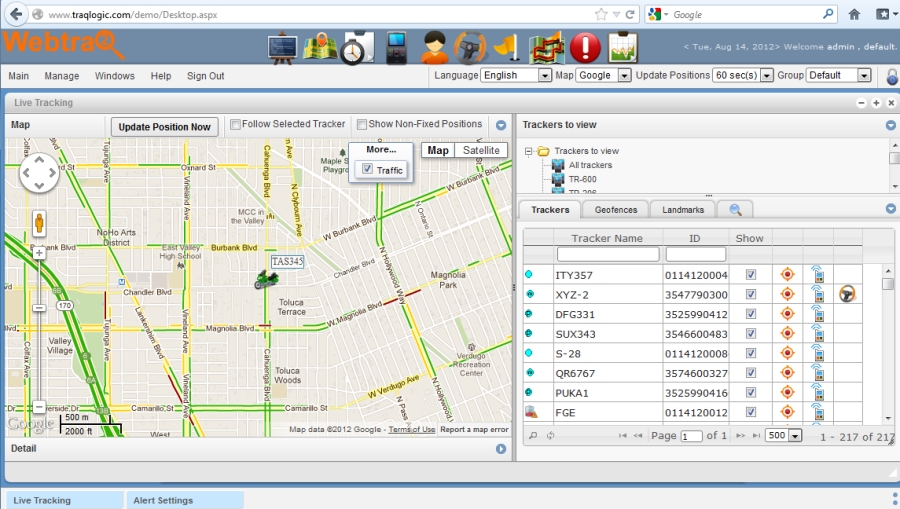Viewport: 900px width, 509px height.
Task: Click the device signal icon for FGE
Action: (x=817, y=411)
